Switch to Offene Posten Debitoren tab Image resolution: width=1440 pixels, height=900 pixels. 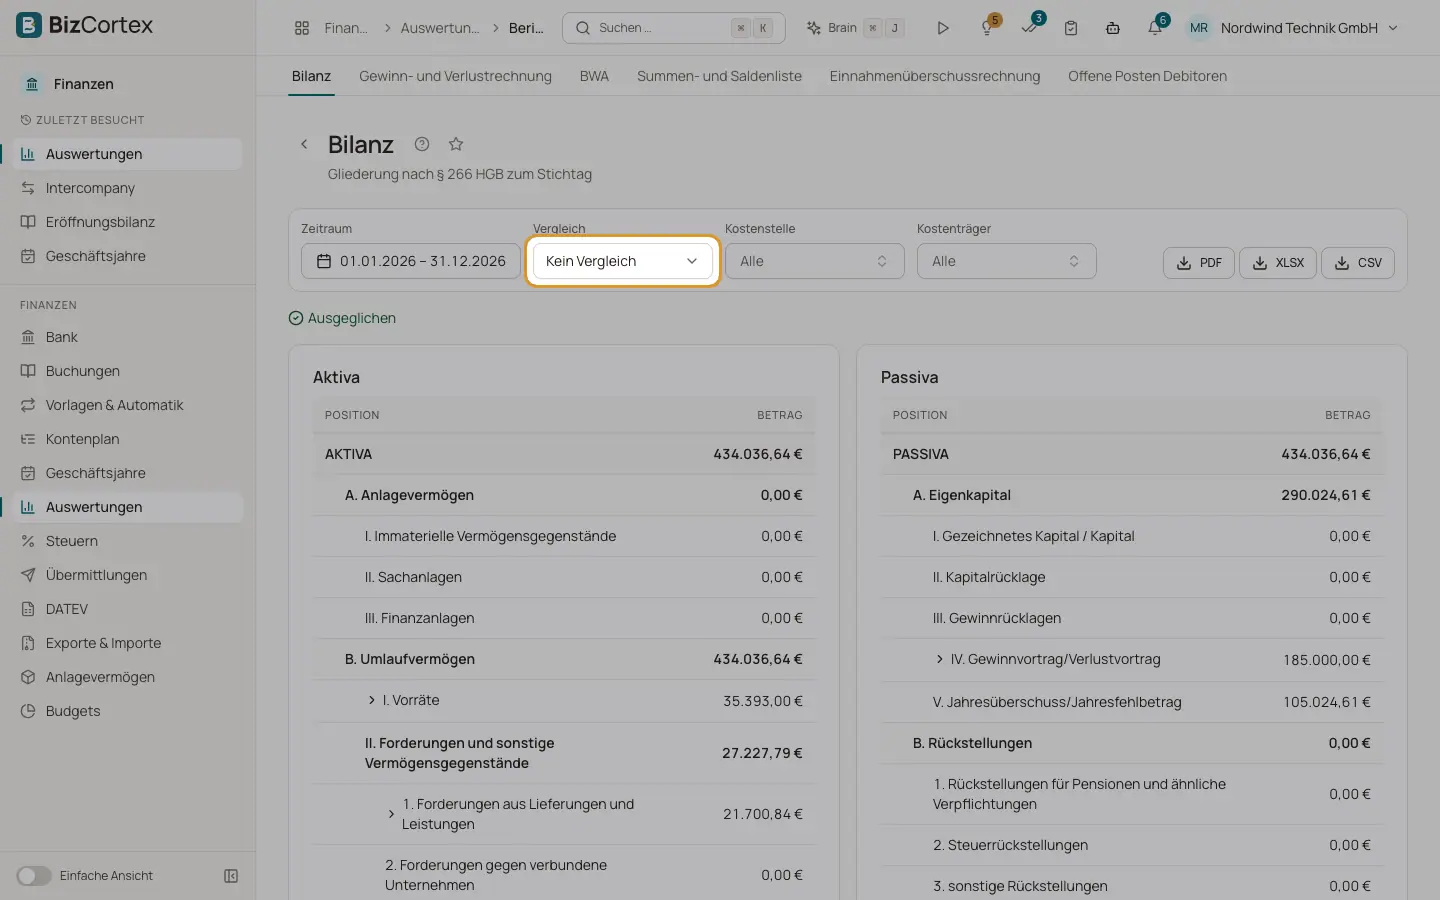coord(1147,76)
